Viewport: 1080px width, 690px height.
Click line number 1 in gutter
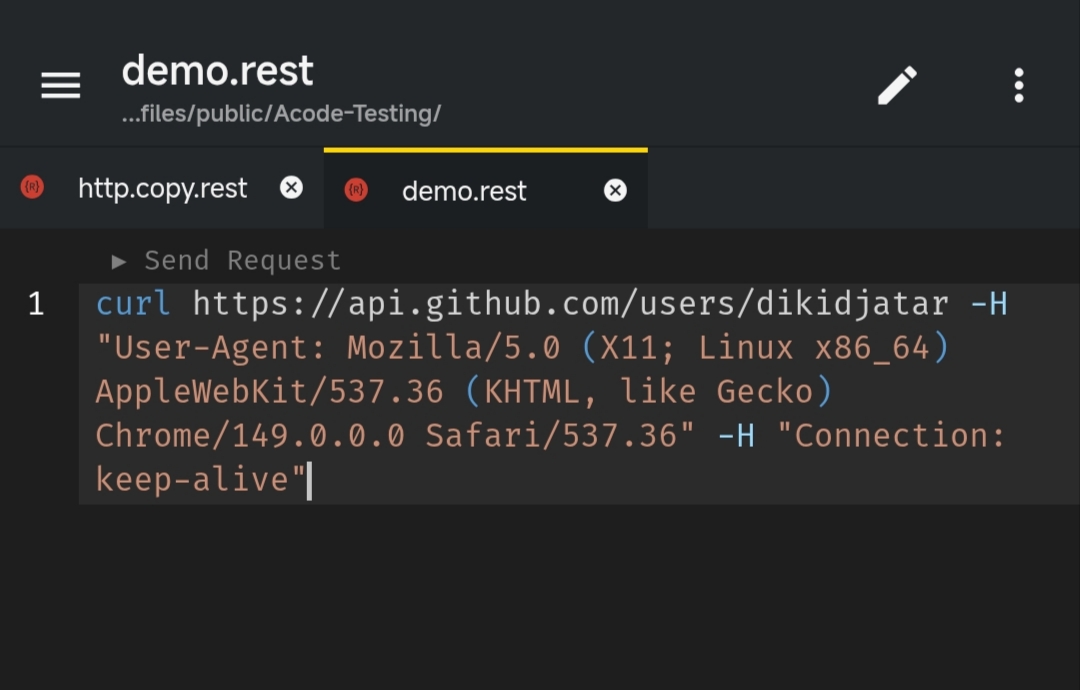coord(37,304)
